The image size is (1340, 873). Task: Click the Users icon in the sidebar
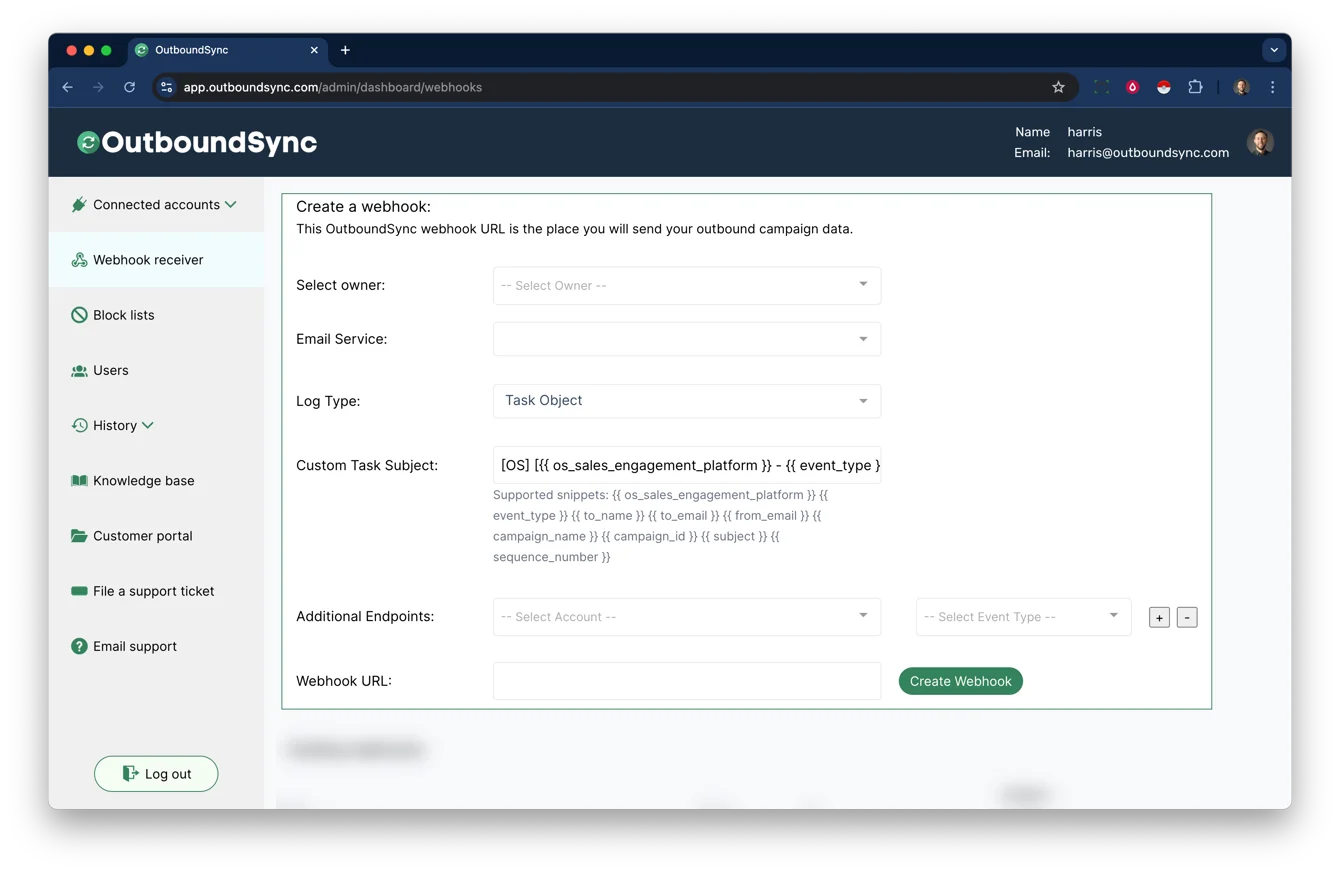pyautogui.click(x=79, y=370)
